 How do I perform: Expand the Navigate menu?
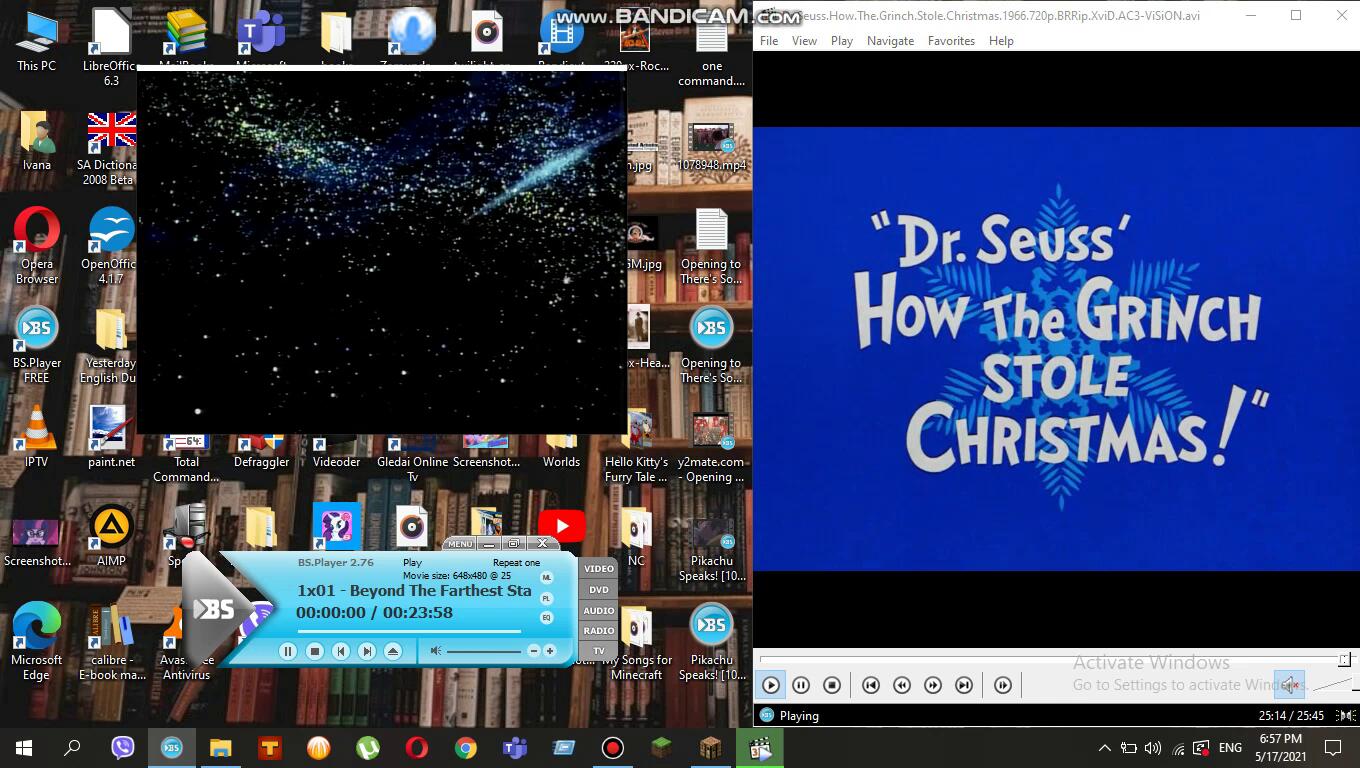tap(890, 41)
